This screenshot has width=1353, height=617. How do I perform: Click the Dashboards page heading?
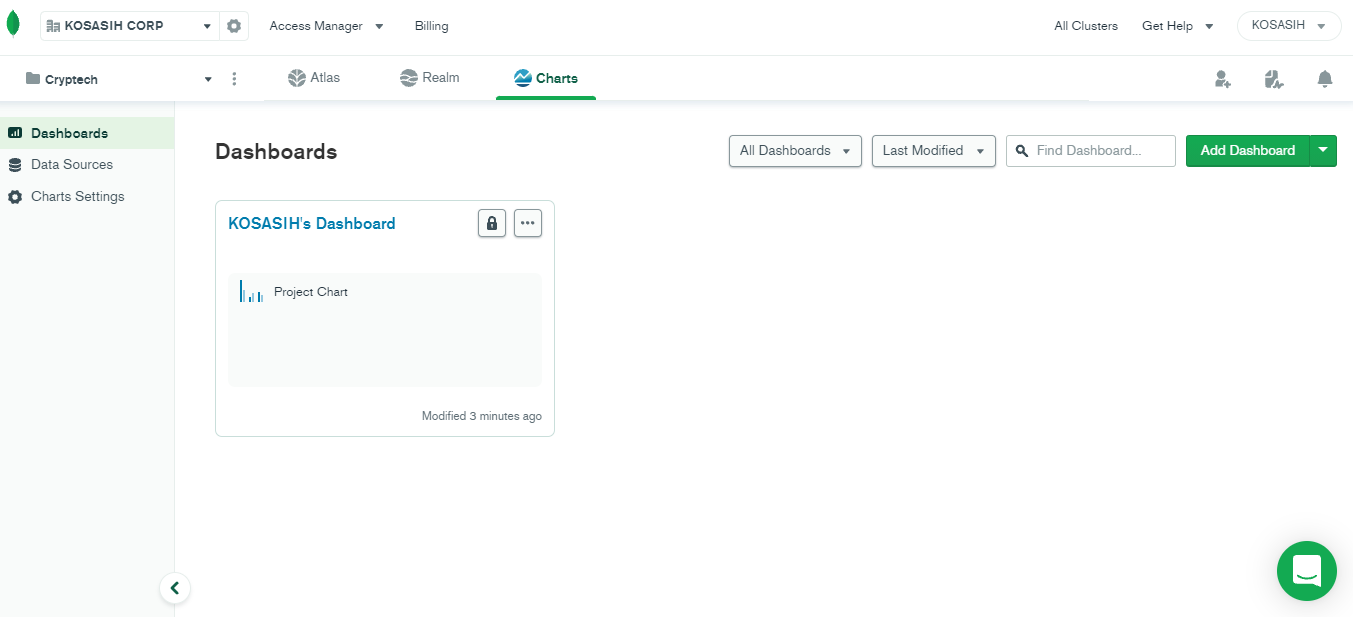pyautogui.click(x=276, y=152)
